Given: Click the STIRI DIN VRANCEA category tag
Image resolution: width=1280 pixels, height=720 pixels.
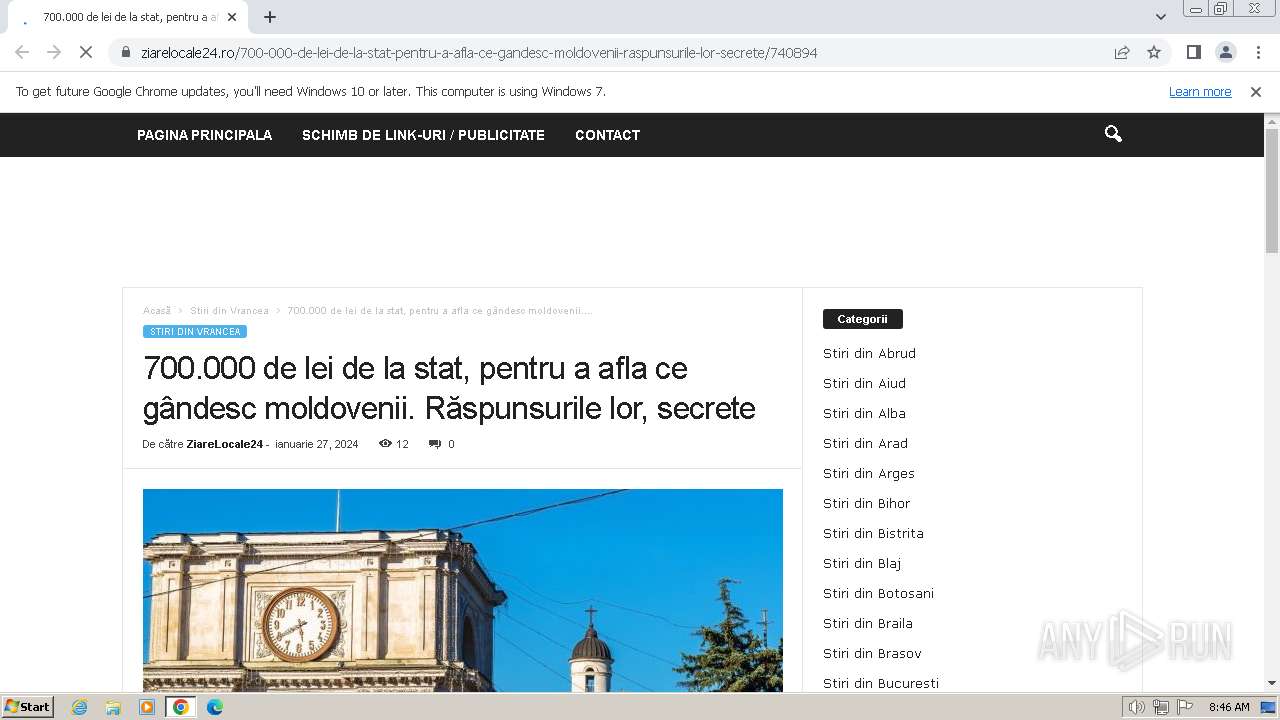Looking at the screenshot, I should point(195,331).
